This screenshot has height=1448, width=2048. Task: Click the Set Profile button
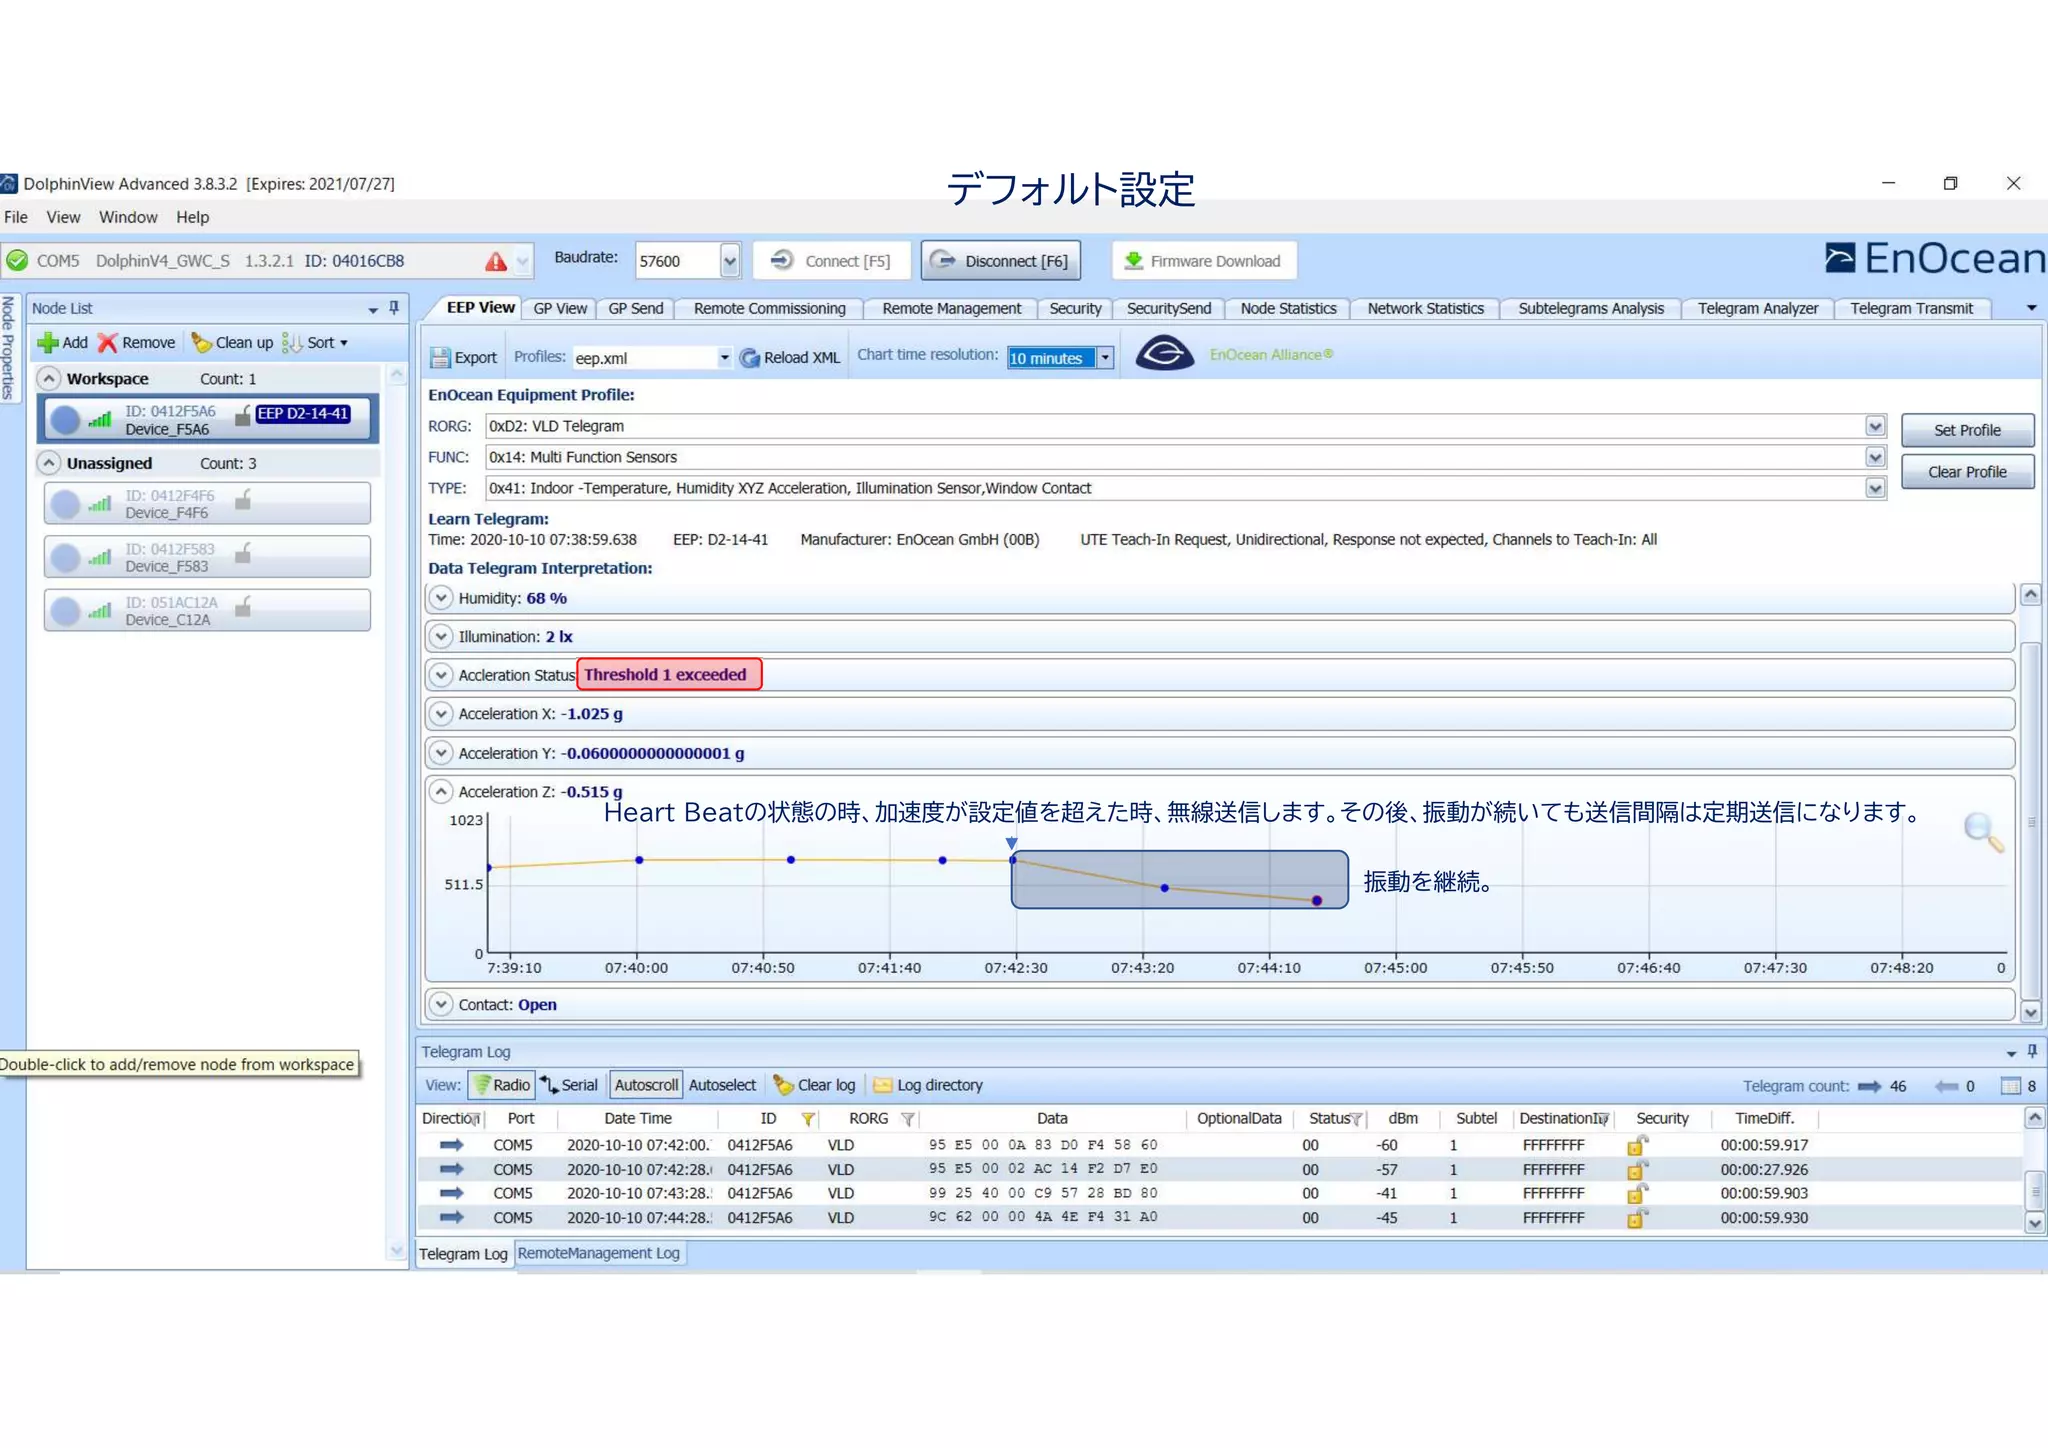(x=1967, y=430)
